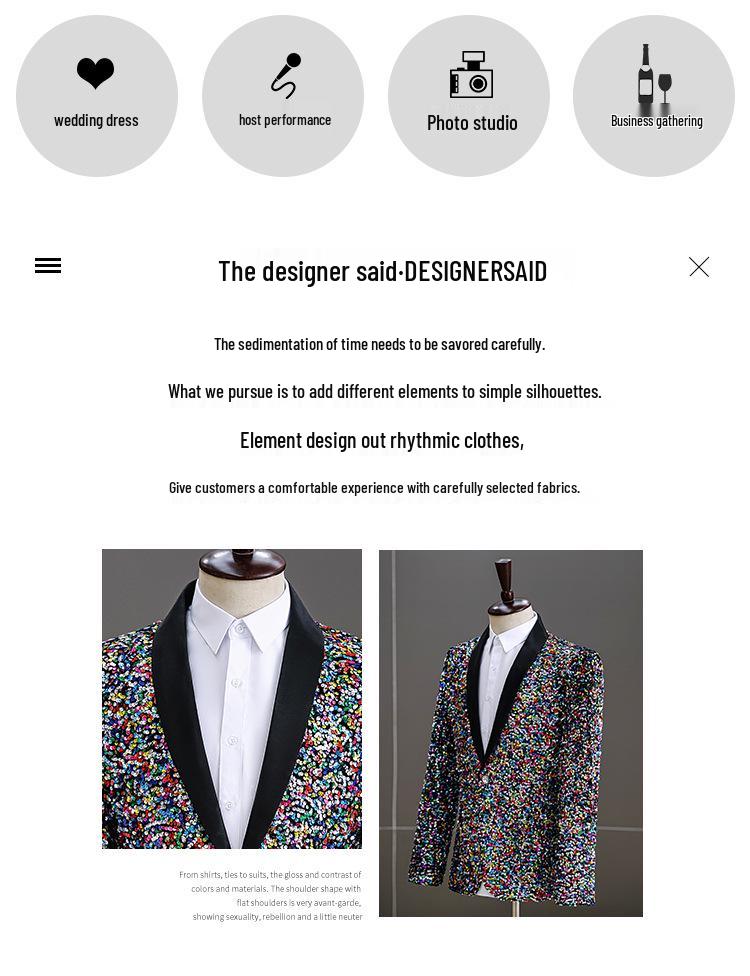Click the mannequin neck knob in right photo
Screen dimensions: 750x976
point(504,579)
